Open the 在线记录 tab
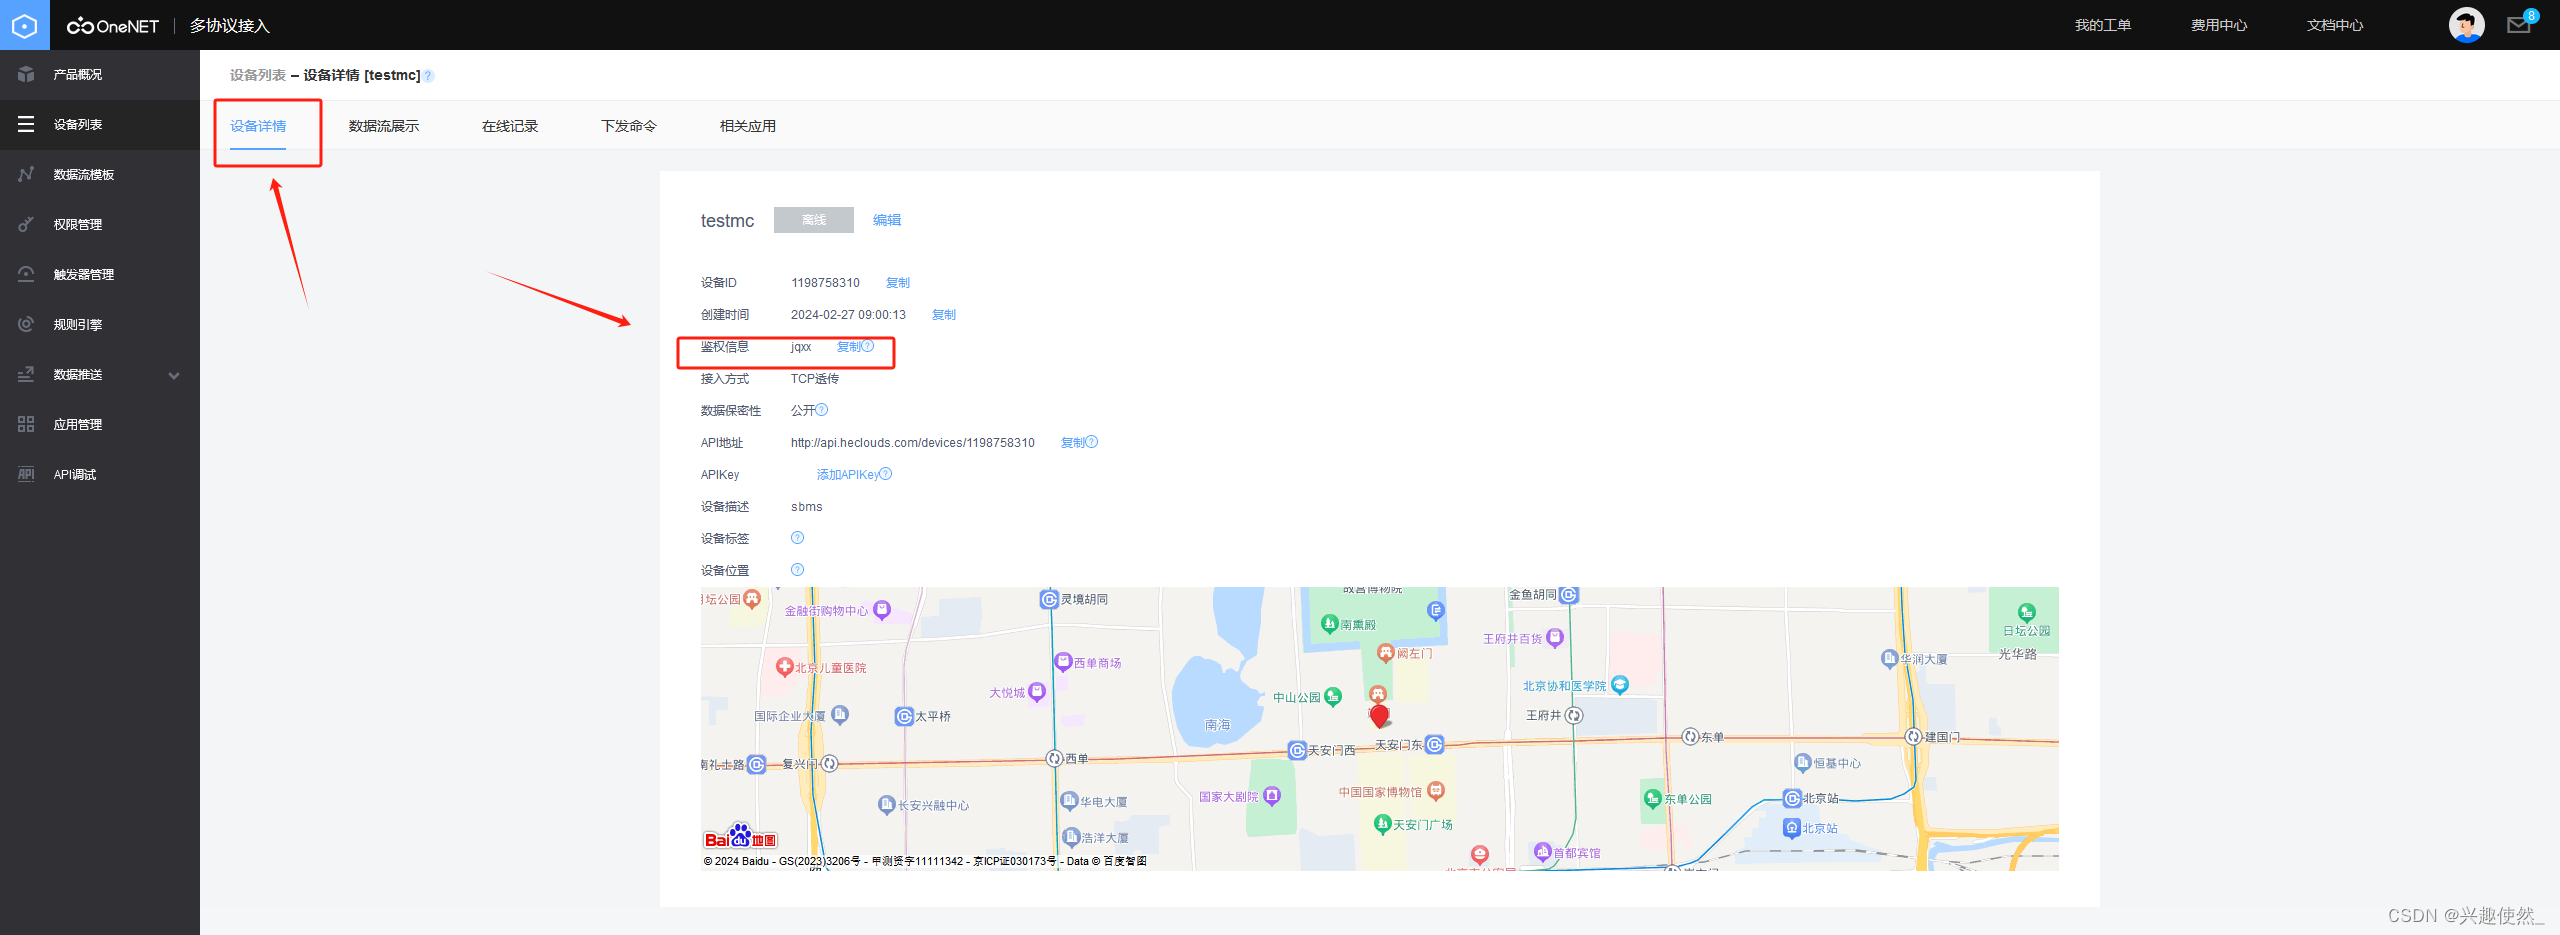Image resolution: width=2560 pixels, height=935 pixels. (x=510, y=126)
